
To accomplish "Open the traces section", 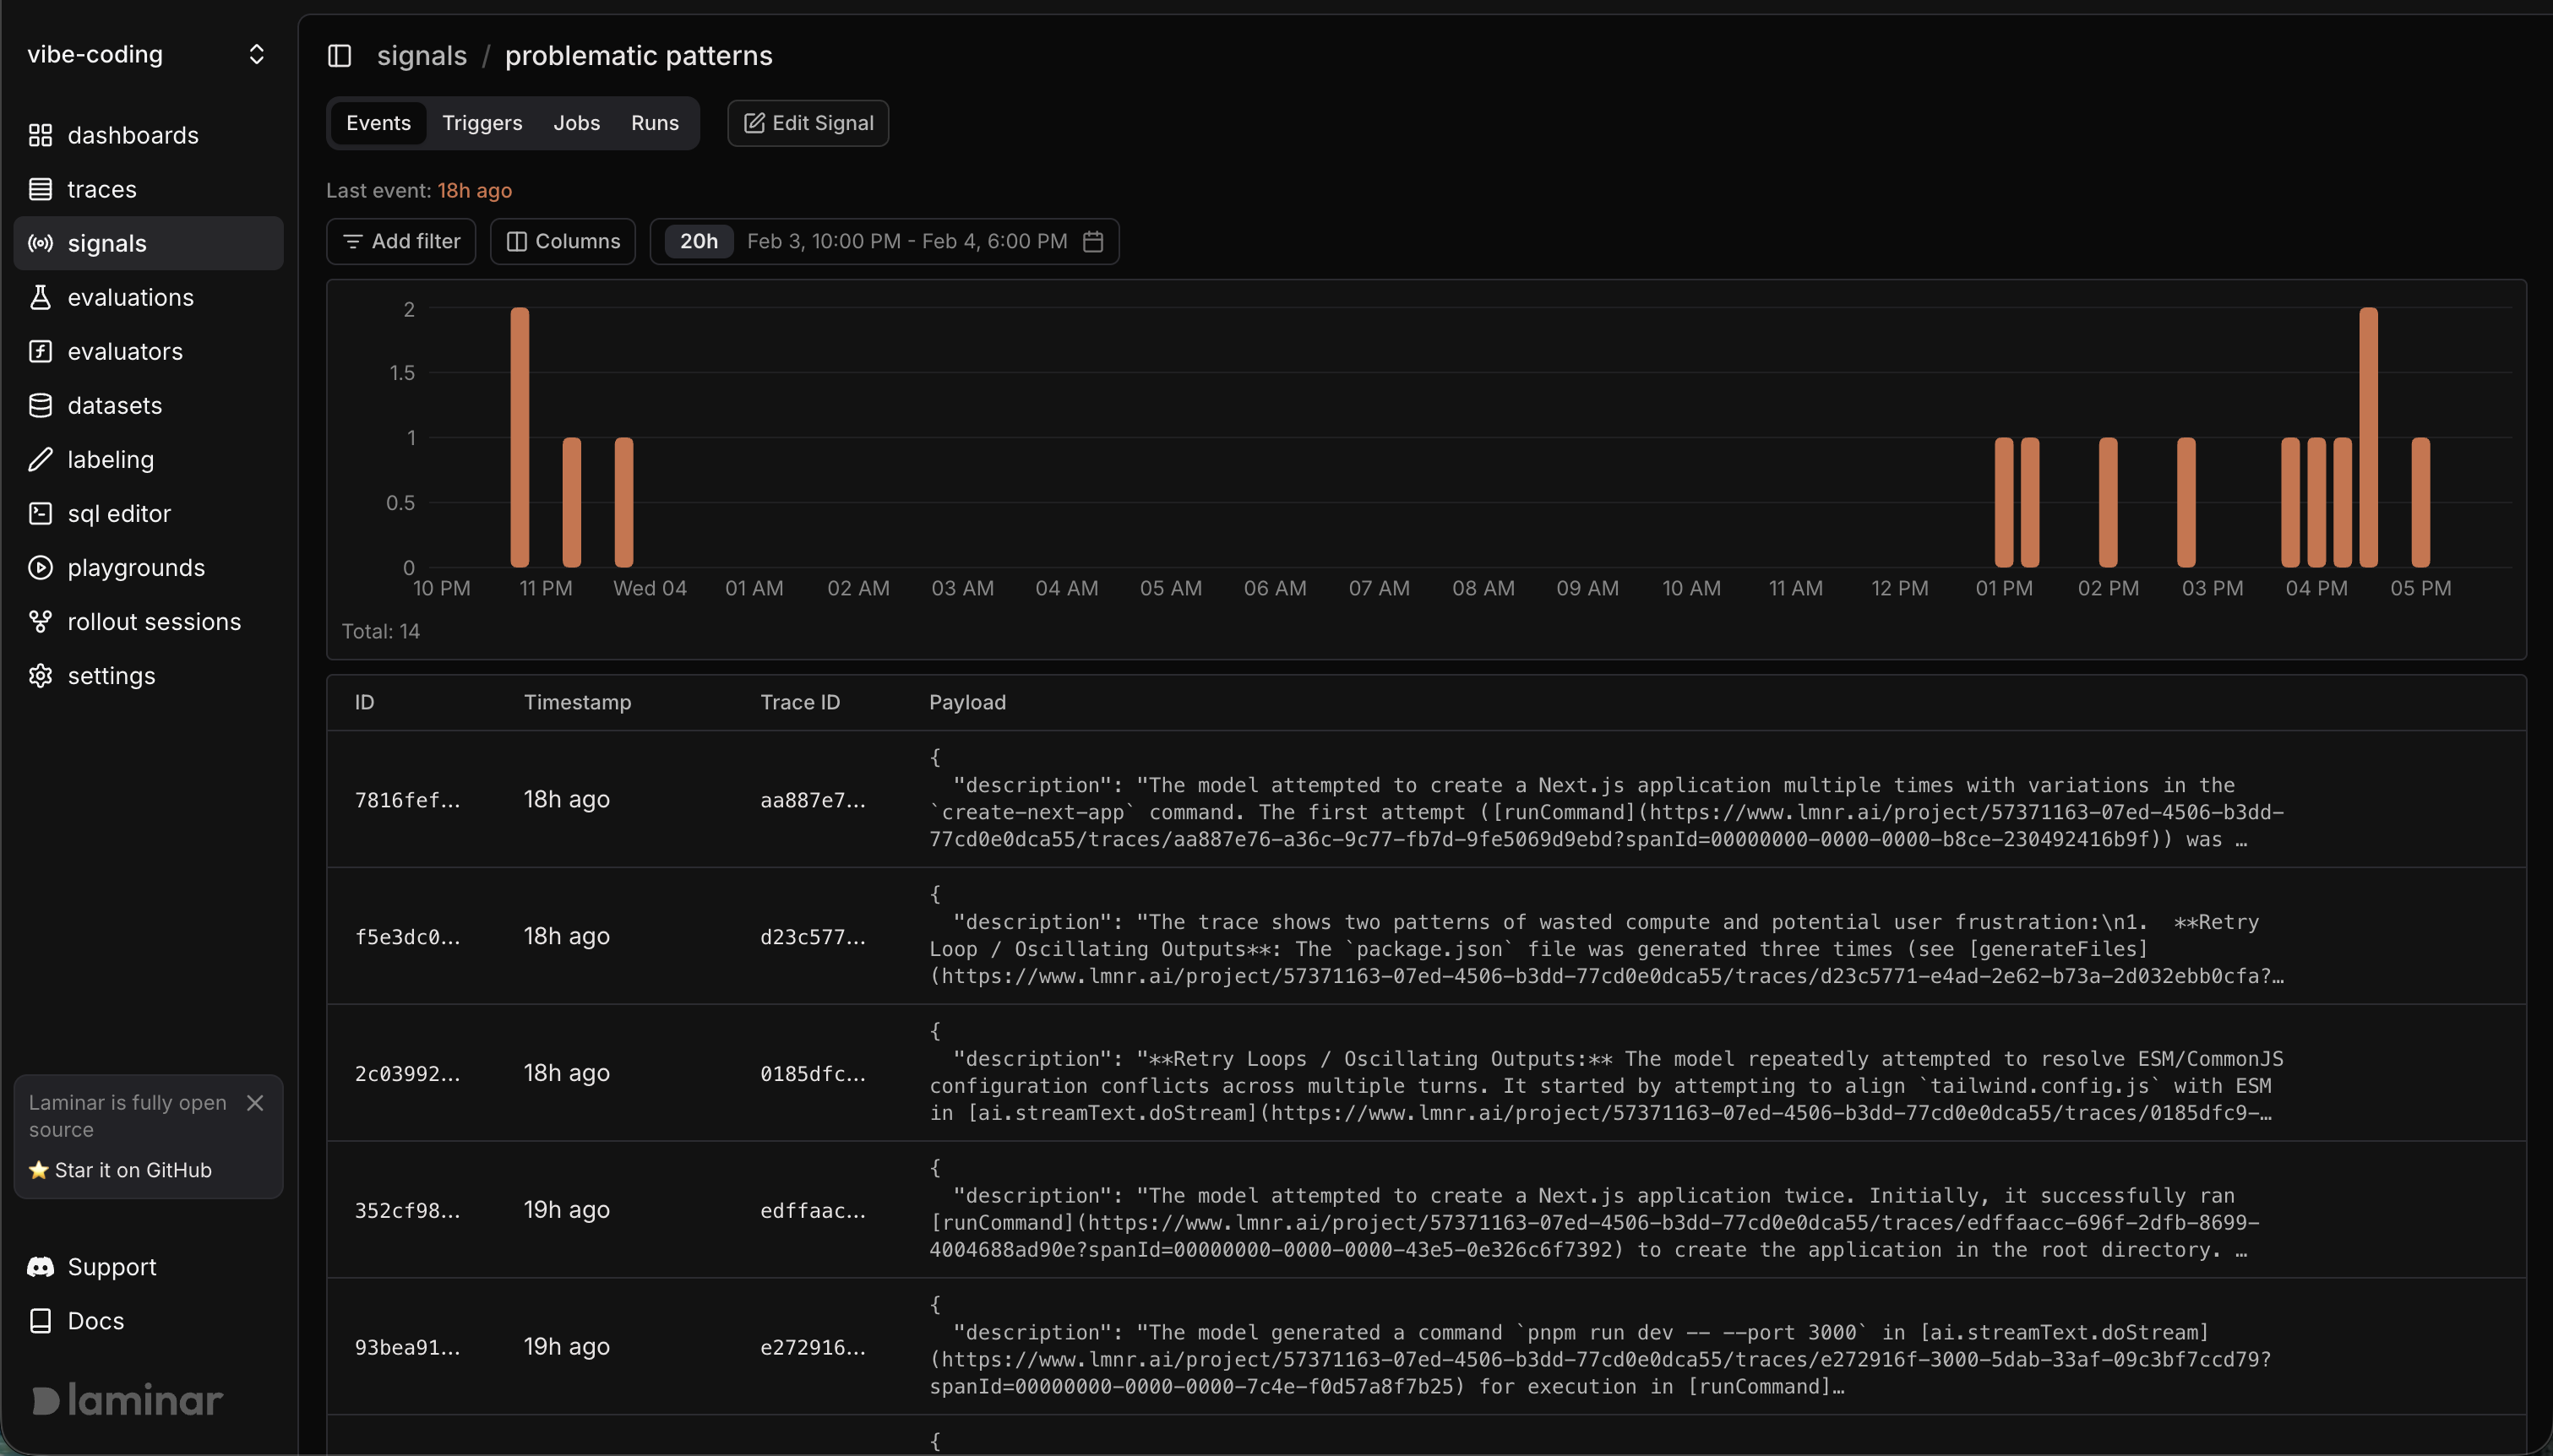I will (103, 189).
